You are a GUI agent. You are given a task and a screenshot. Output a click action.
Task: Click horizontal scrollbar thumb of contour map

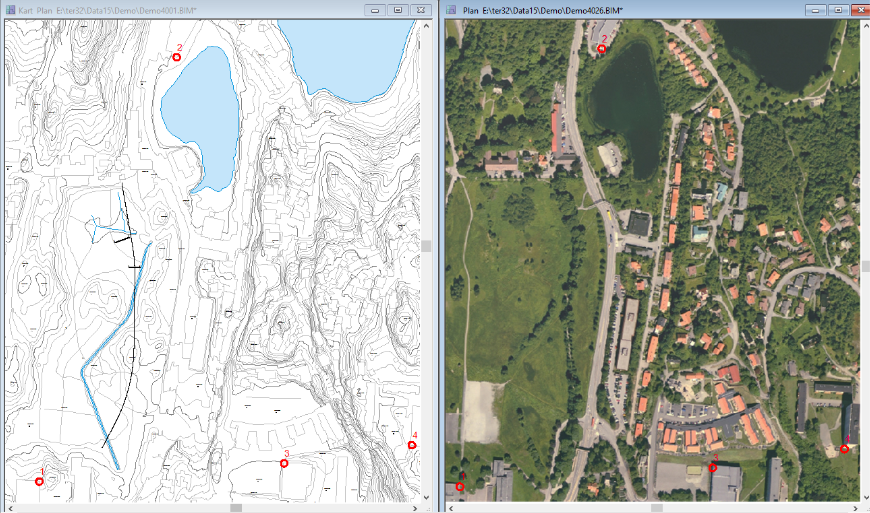pyautogui.click(x=236, y=507)
